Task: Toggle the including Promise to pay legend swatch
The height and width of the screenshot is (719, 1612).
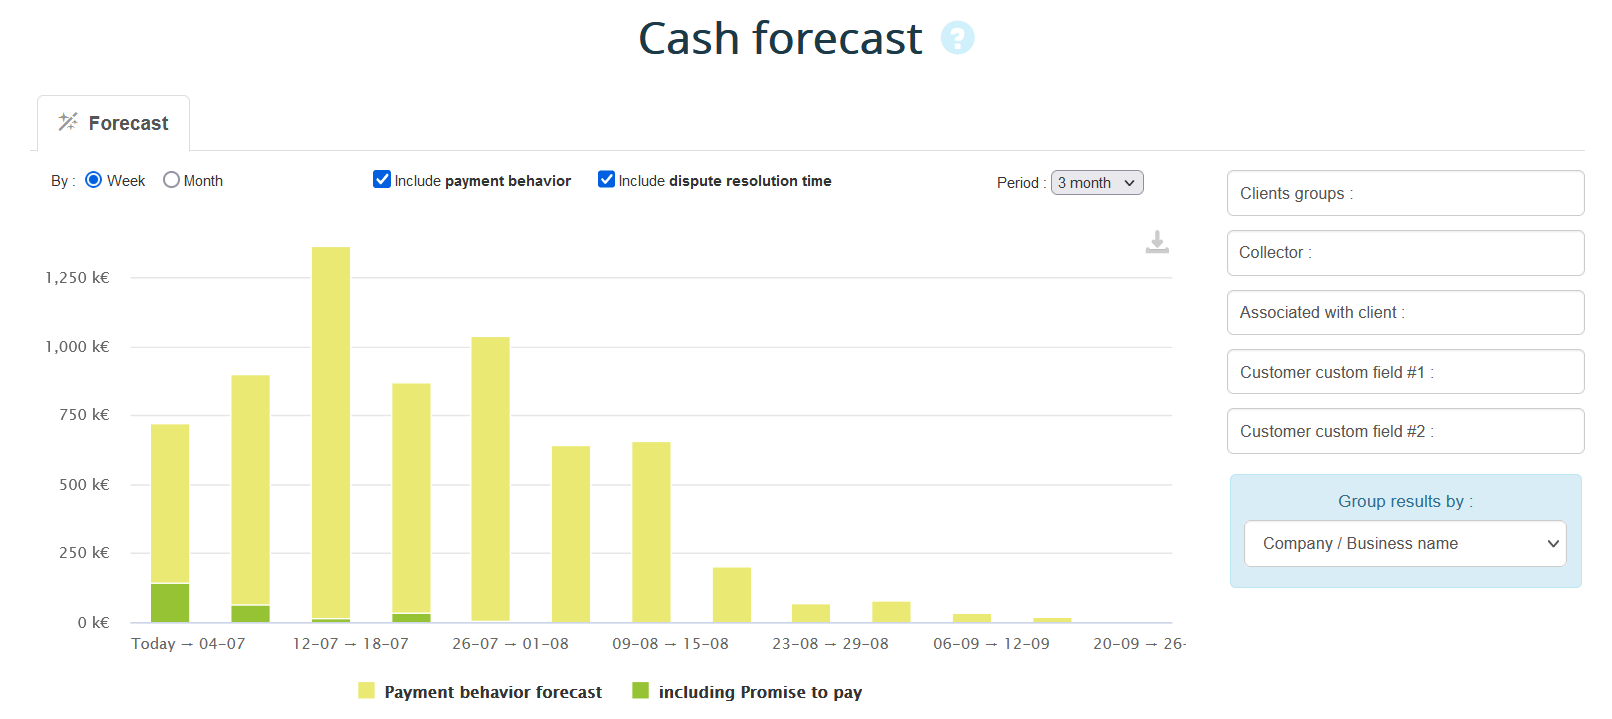Action: (x=641, y=691)
